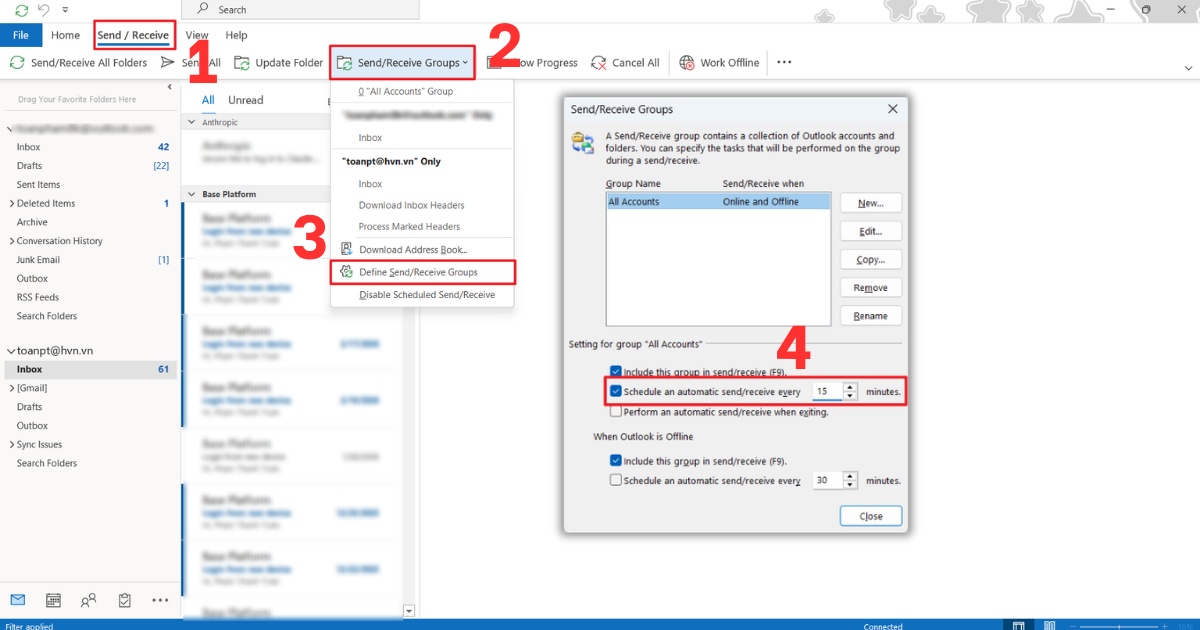
Task: Click the Download Address Book icon
Action: point(347,249)
